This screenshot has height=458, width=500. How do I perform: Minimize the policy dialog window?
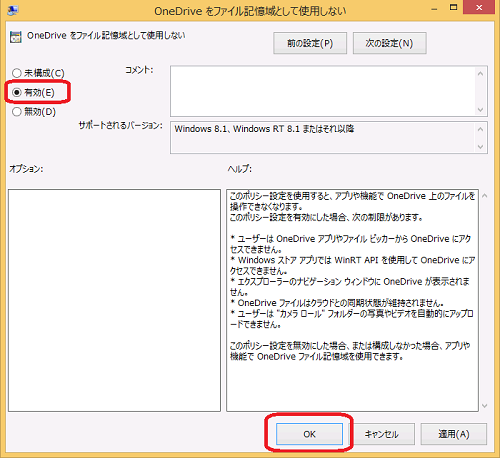click(x=434, y=8)
